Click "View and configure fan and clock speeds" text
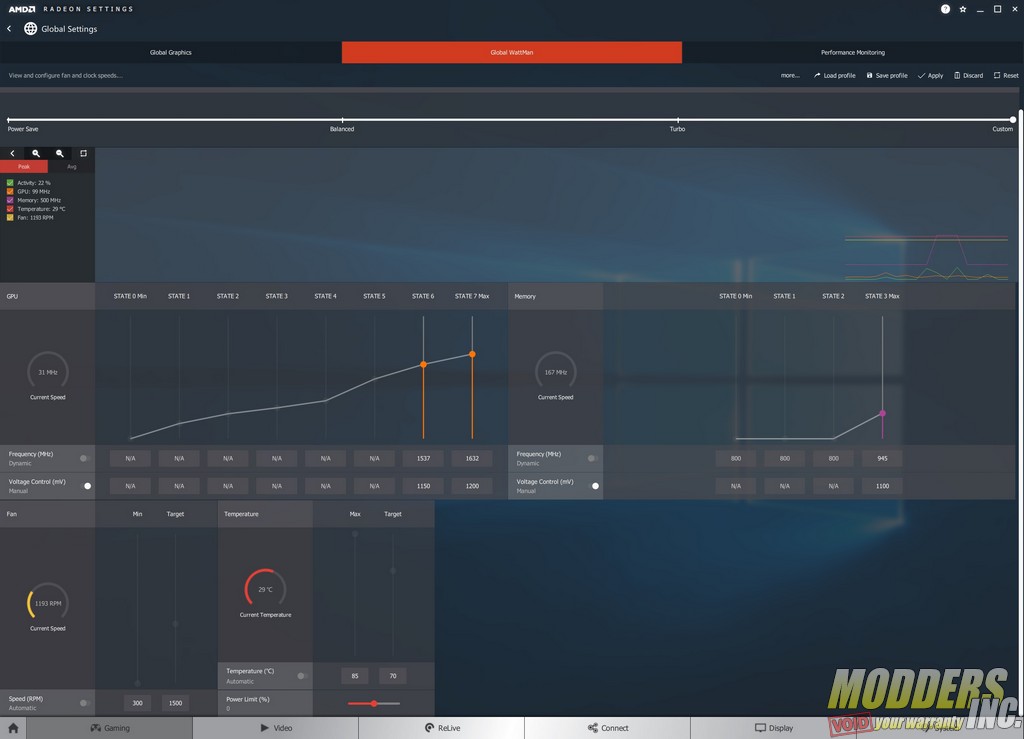The width and height of the screenshot is (1024, 739). 65,75
